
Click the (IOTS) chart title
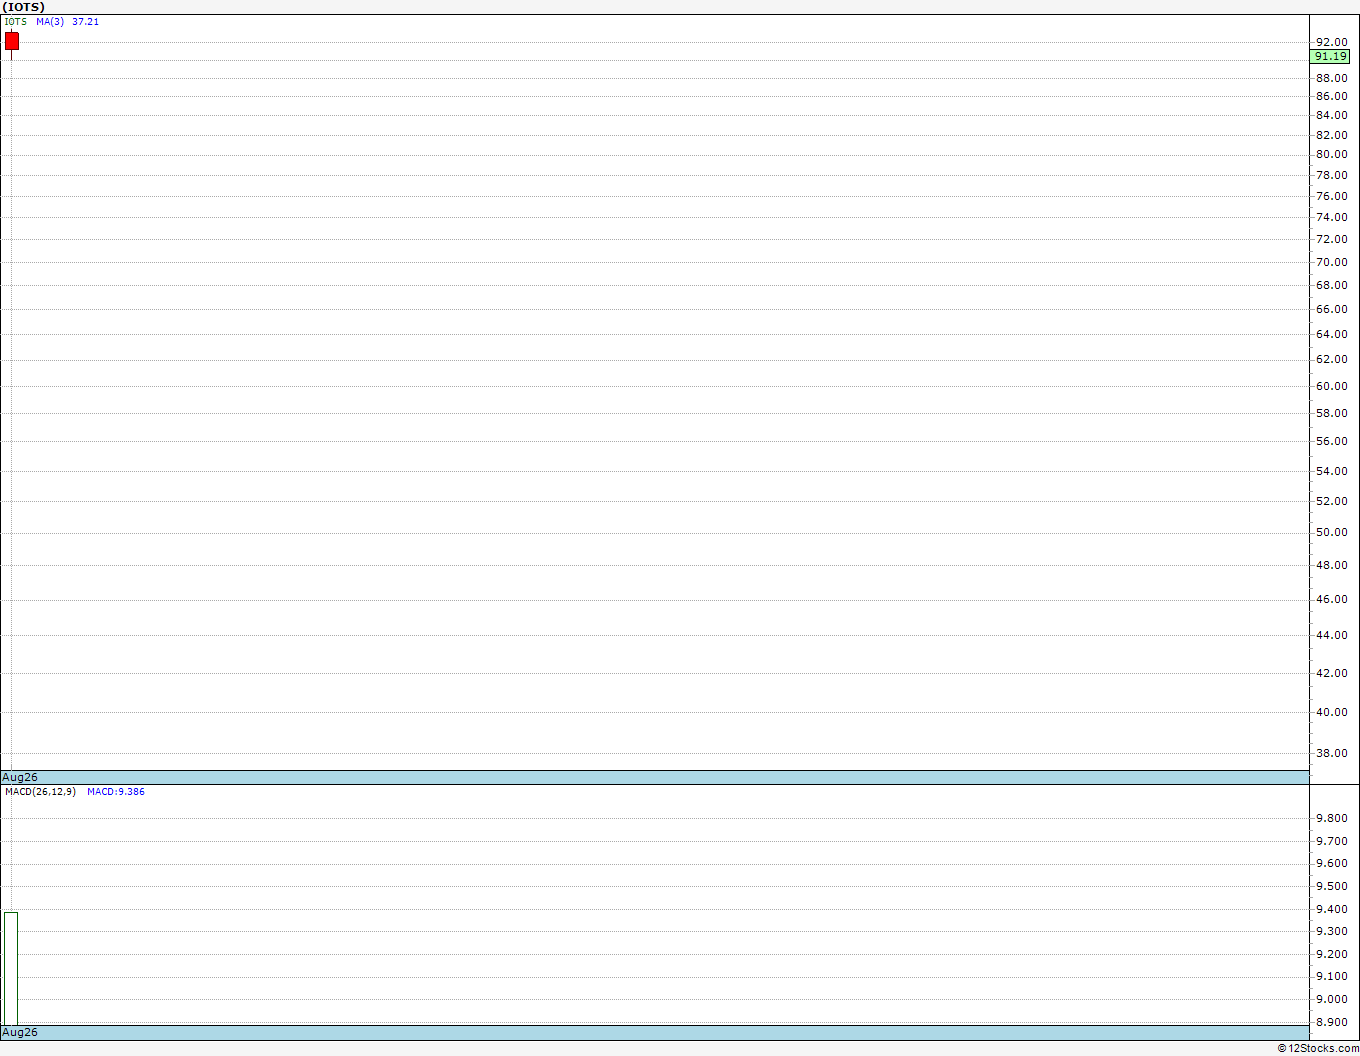pos(23,7)
